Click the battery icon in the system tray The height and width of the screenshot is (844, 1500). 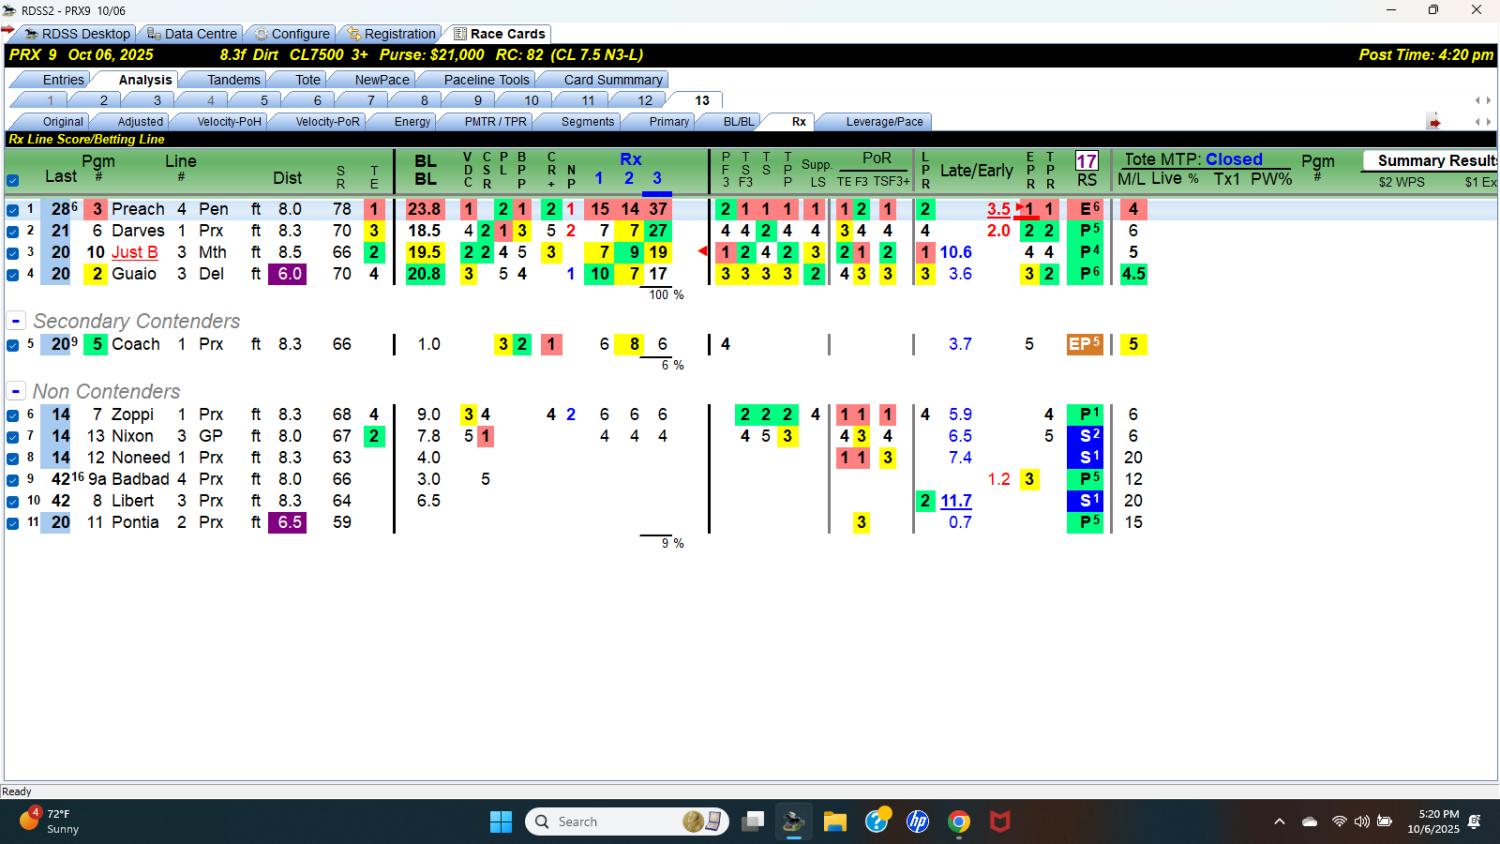pyautogui.click(x=1385, y=822)
